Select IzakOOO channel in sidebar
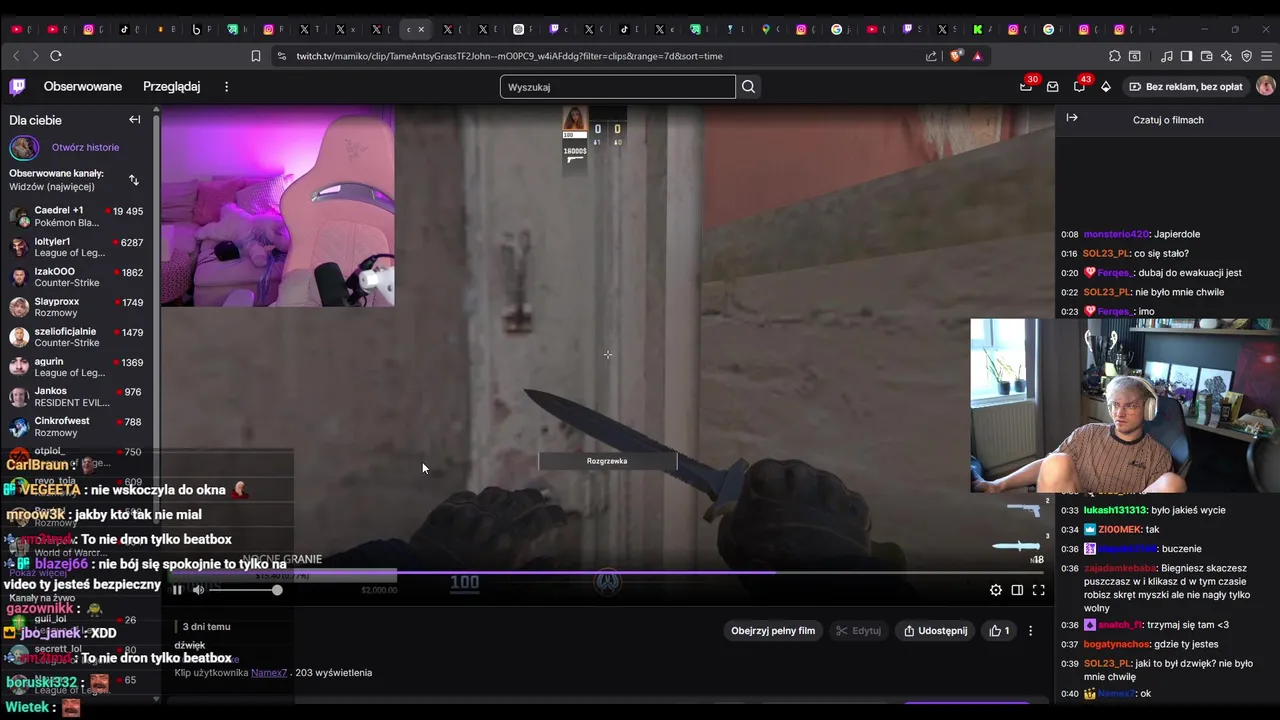The height and width of the screenshot is (720, 1280). click(78, 277)
